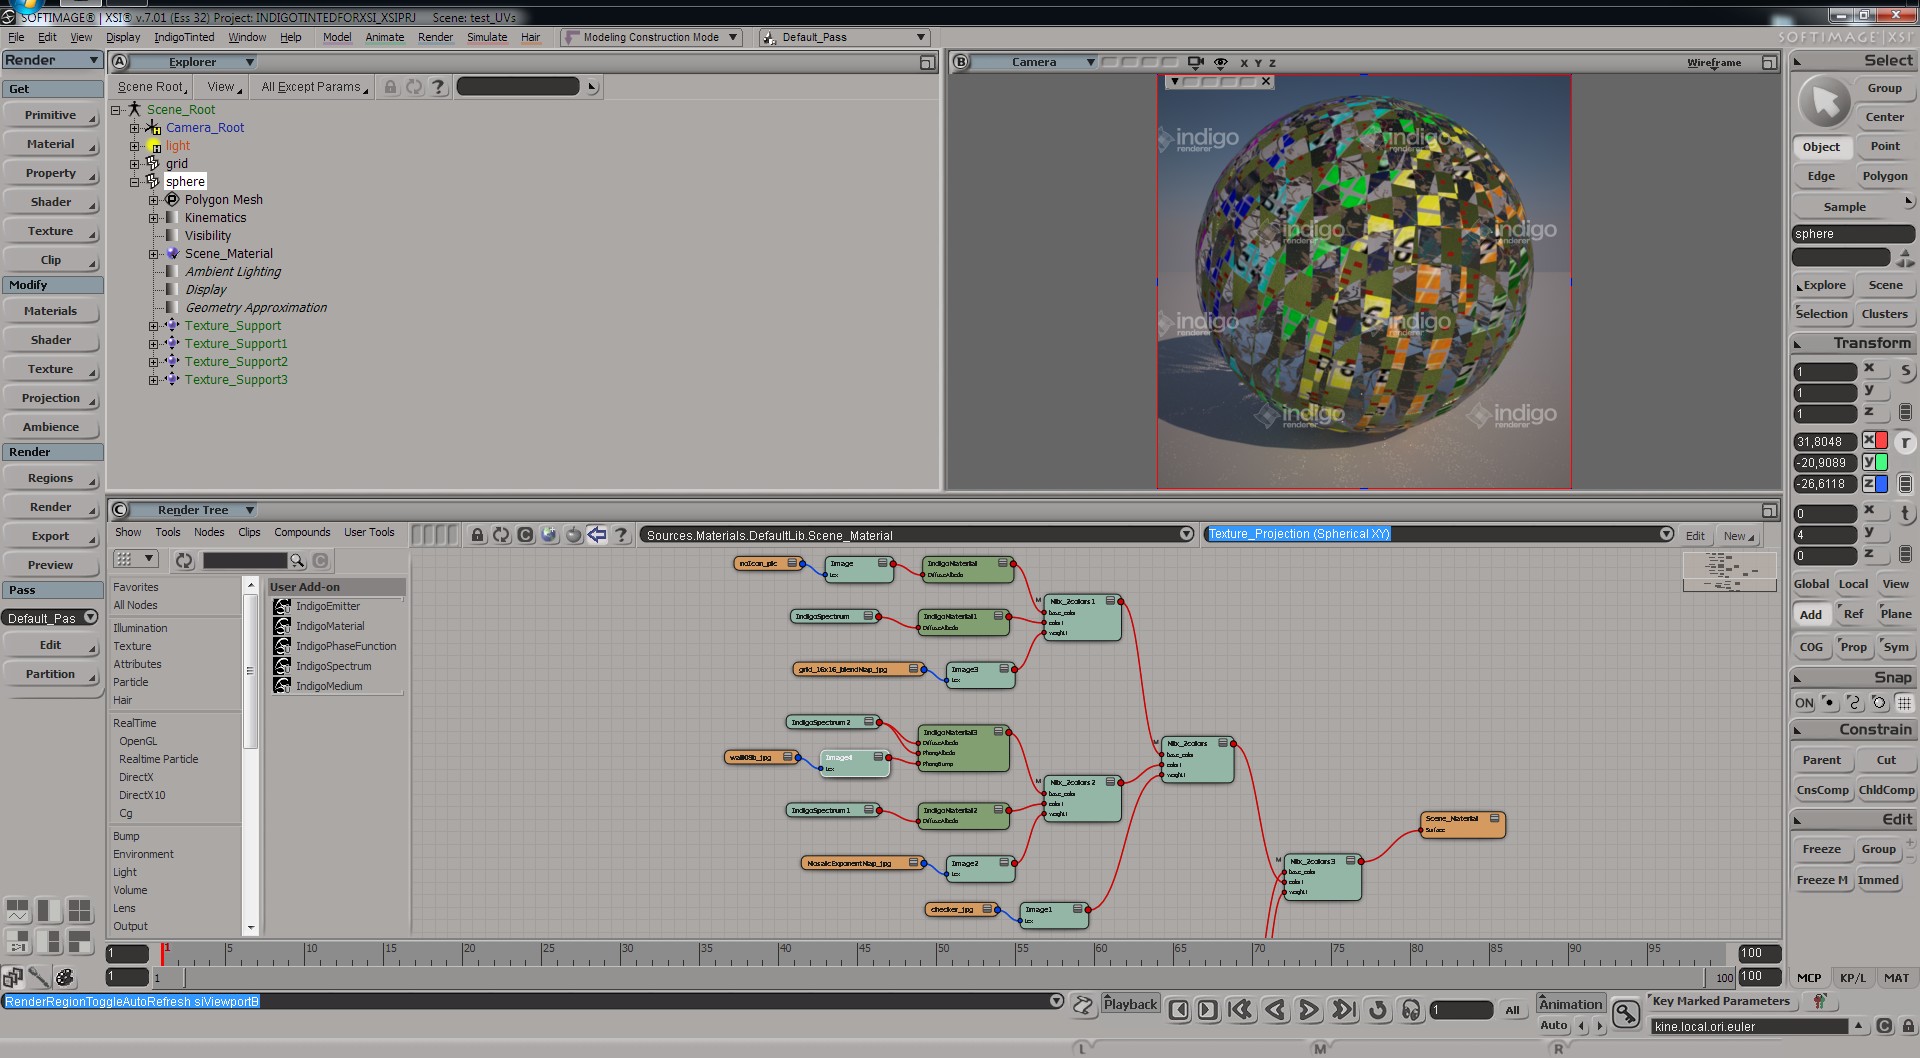1920x1058 pixels.
Task: Open the IndigoTinted menu
Action: 184,37
